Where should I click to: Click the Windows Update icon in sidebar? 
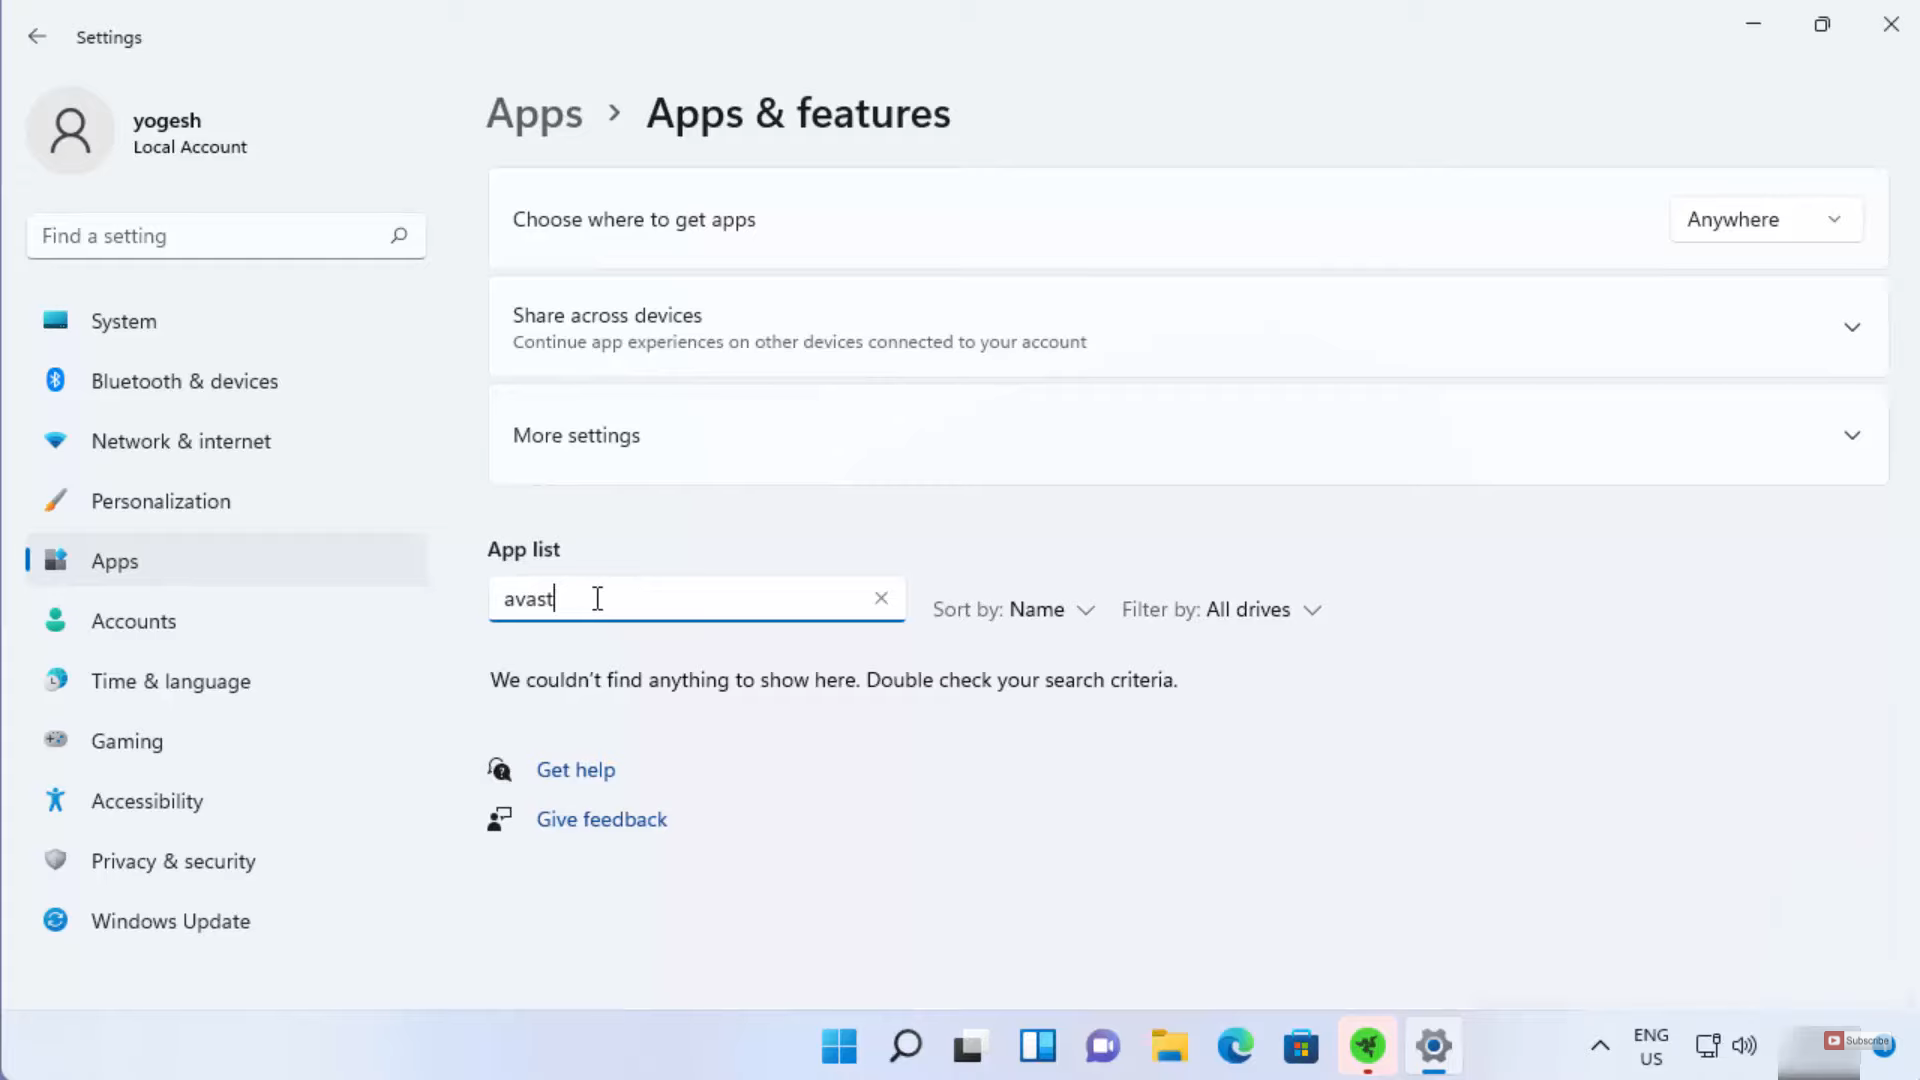(x=56, y=920)
